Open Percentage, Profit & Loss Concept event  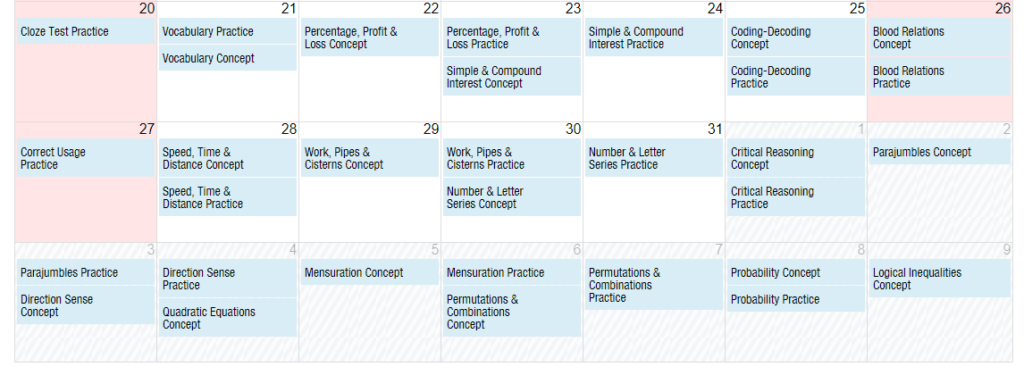point(369,38)
